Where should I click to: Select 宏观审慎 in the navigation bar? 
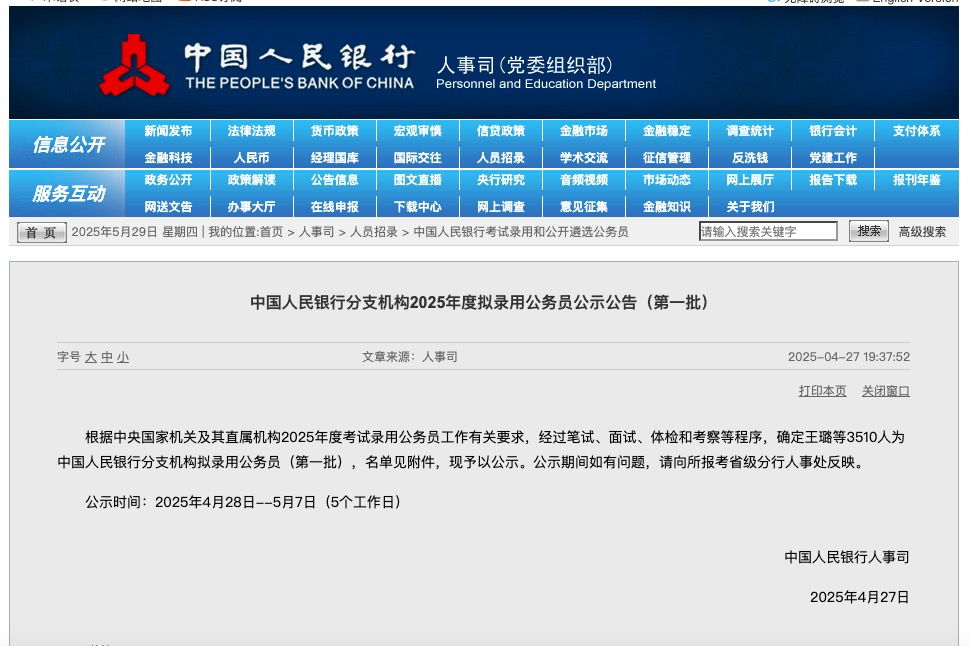[x=418, y=131]
